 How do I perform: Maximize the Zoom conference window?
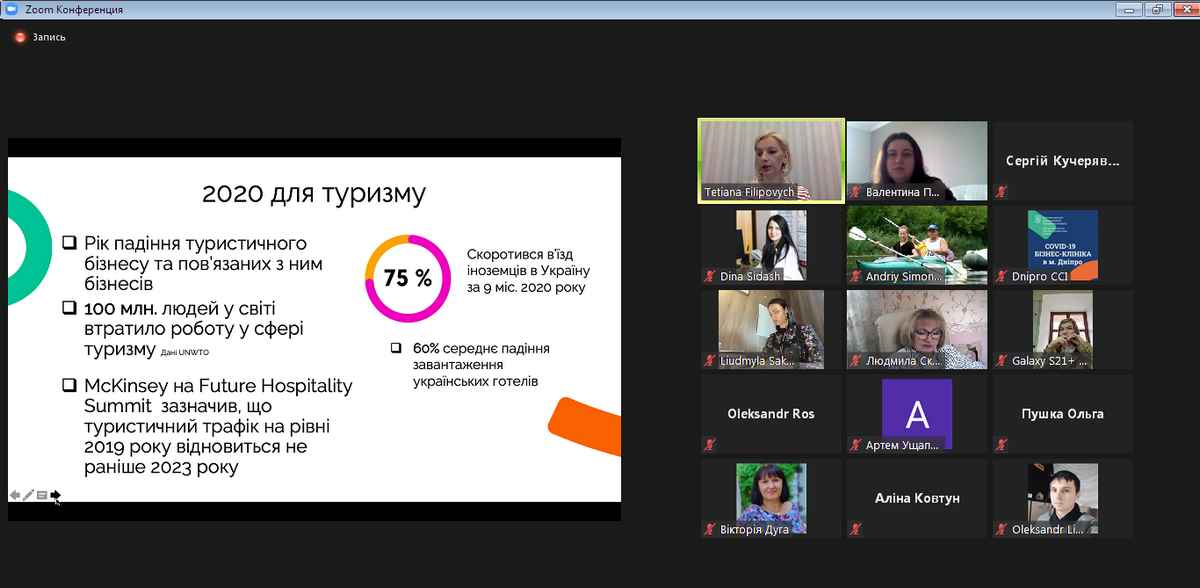(1155, 9)
